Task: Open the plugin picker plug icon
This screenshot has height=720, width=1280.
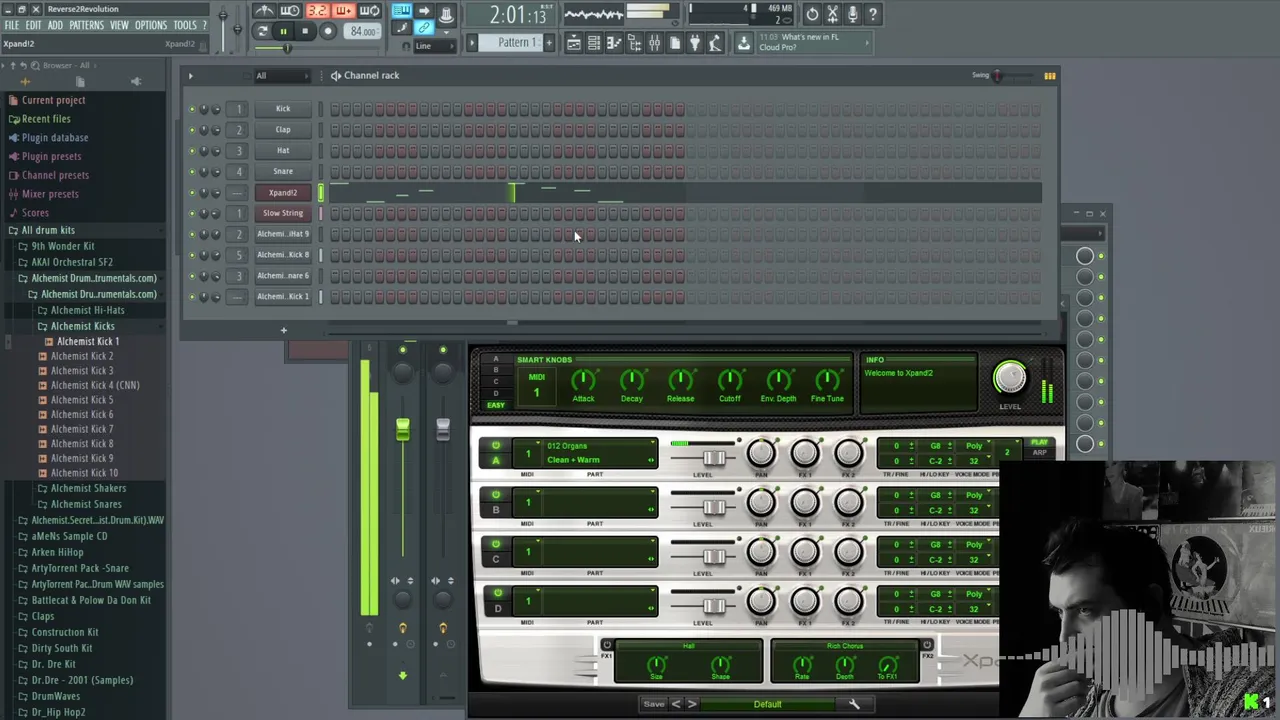Action: coord(694,43)
